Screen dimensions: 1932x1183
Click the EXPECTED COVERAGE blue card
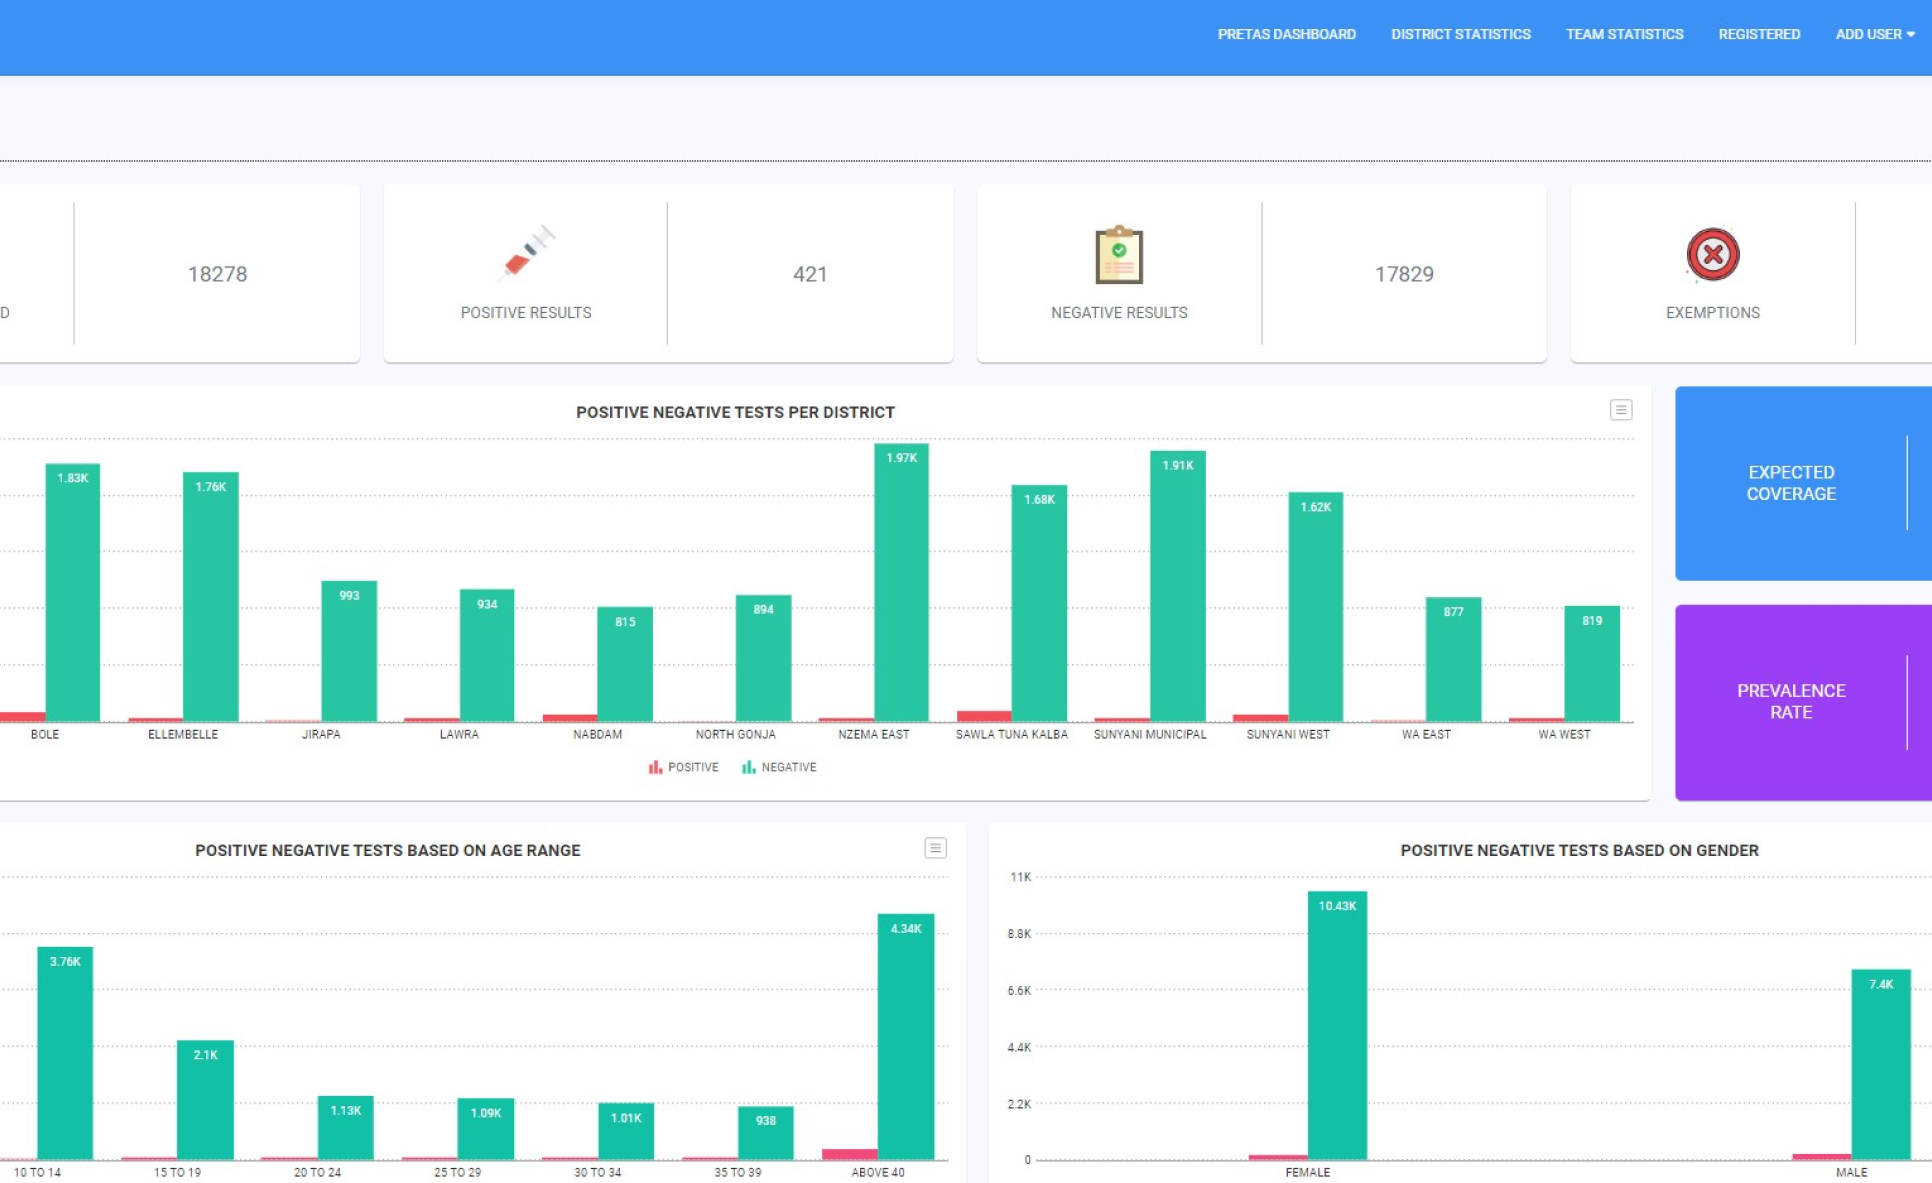tap(1790, 483)
